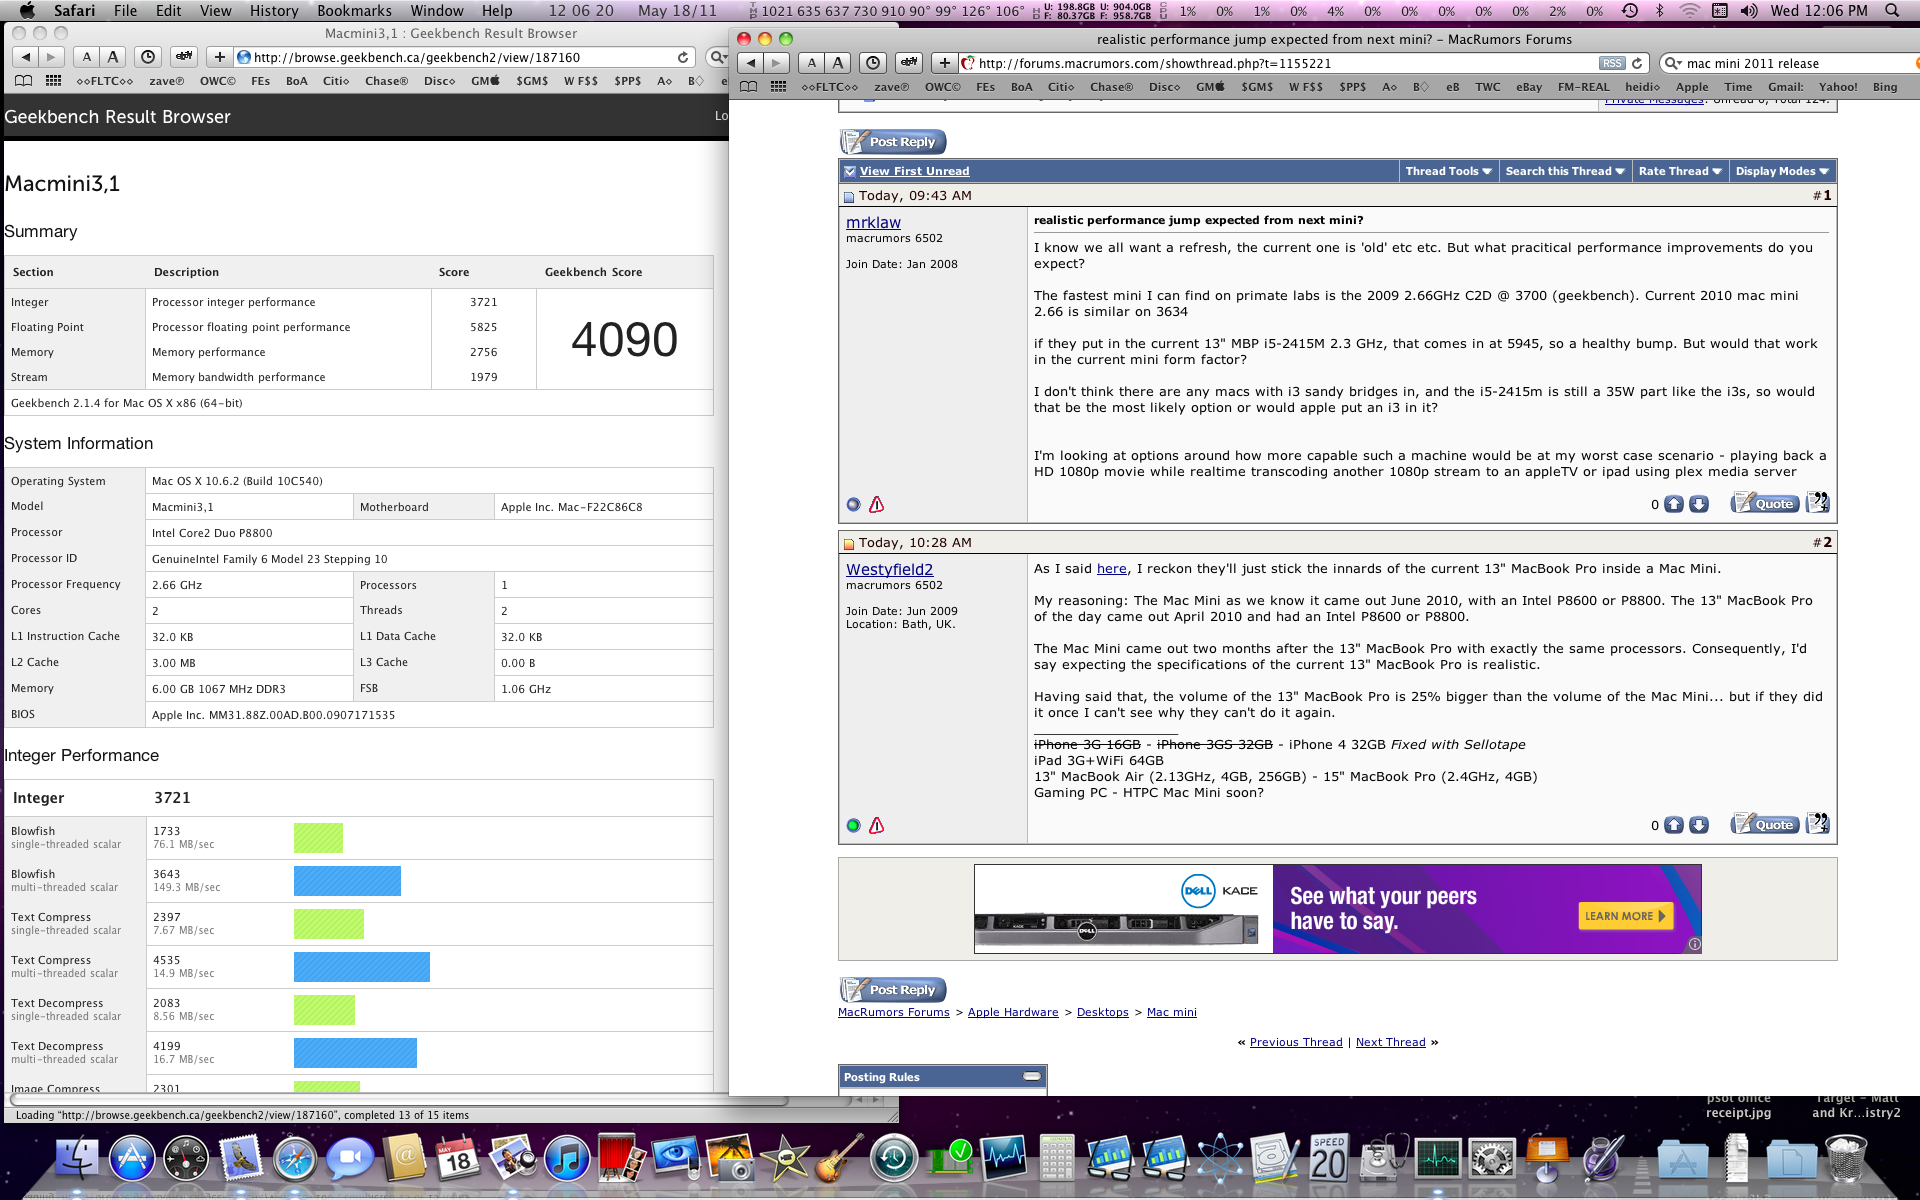
Task: Open the Window menu
Action: [x=437, y=11]
